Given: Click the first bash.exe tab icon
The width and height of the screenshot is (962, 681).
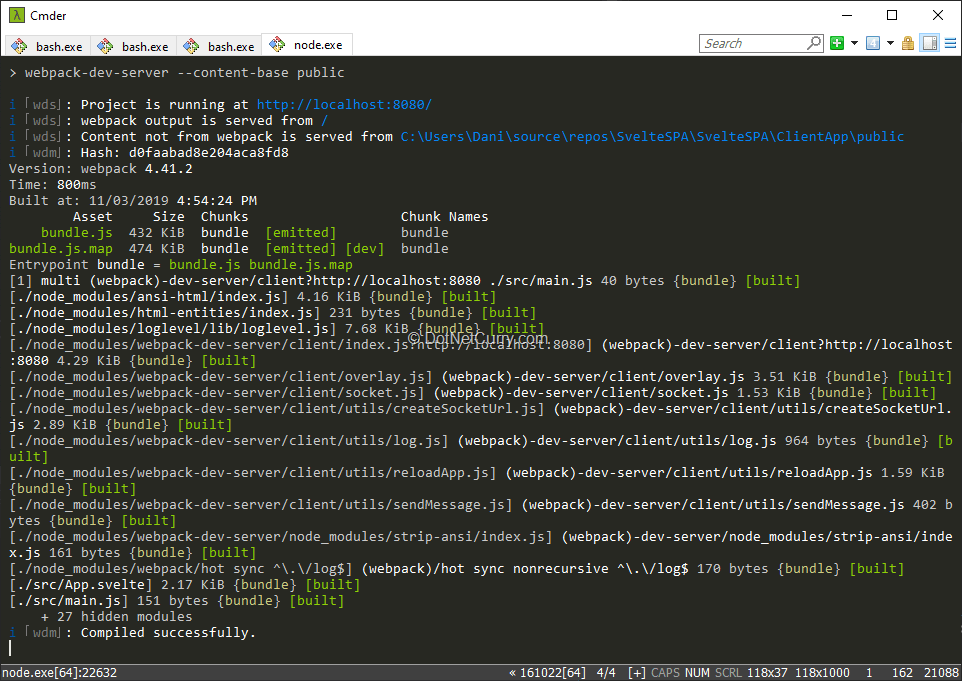Looking at the screenshot, I should 20,46.
